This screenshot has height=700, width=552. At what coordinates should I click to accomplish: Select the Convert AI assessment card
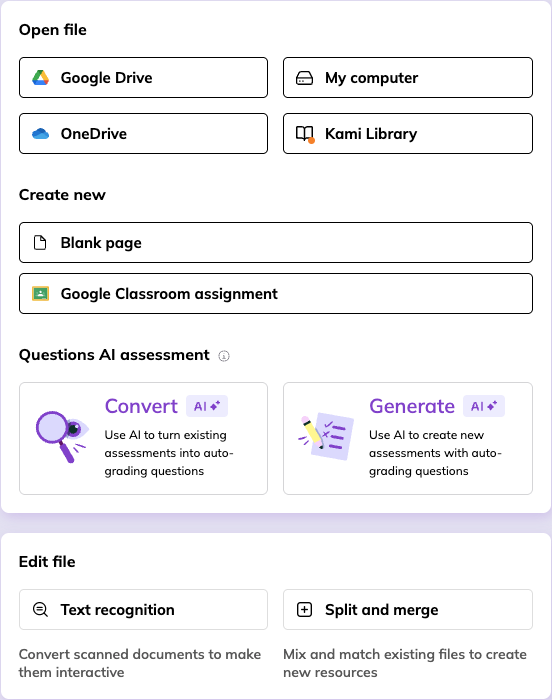tap(143, 438)
